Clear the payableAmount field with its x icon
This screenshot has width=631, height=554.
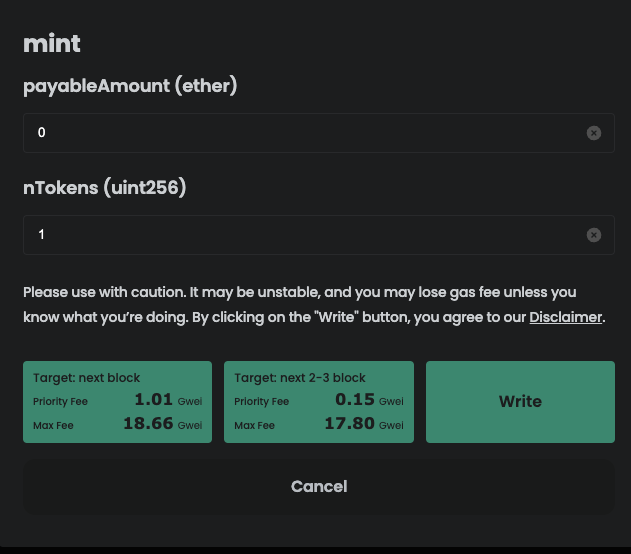pos(594,133)
